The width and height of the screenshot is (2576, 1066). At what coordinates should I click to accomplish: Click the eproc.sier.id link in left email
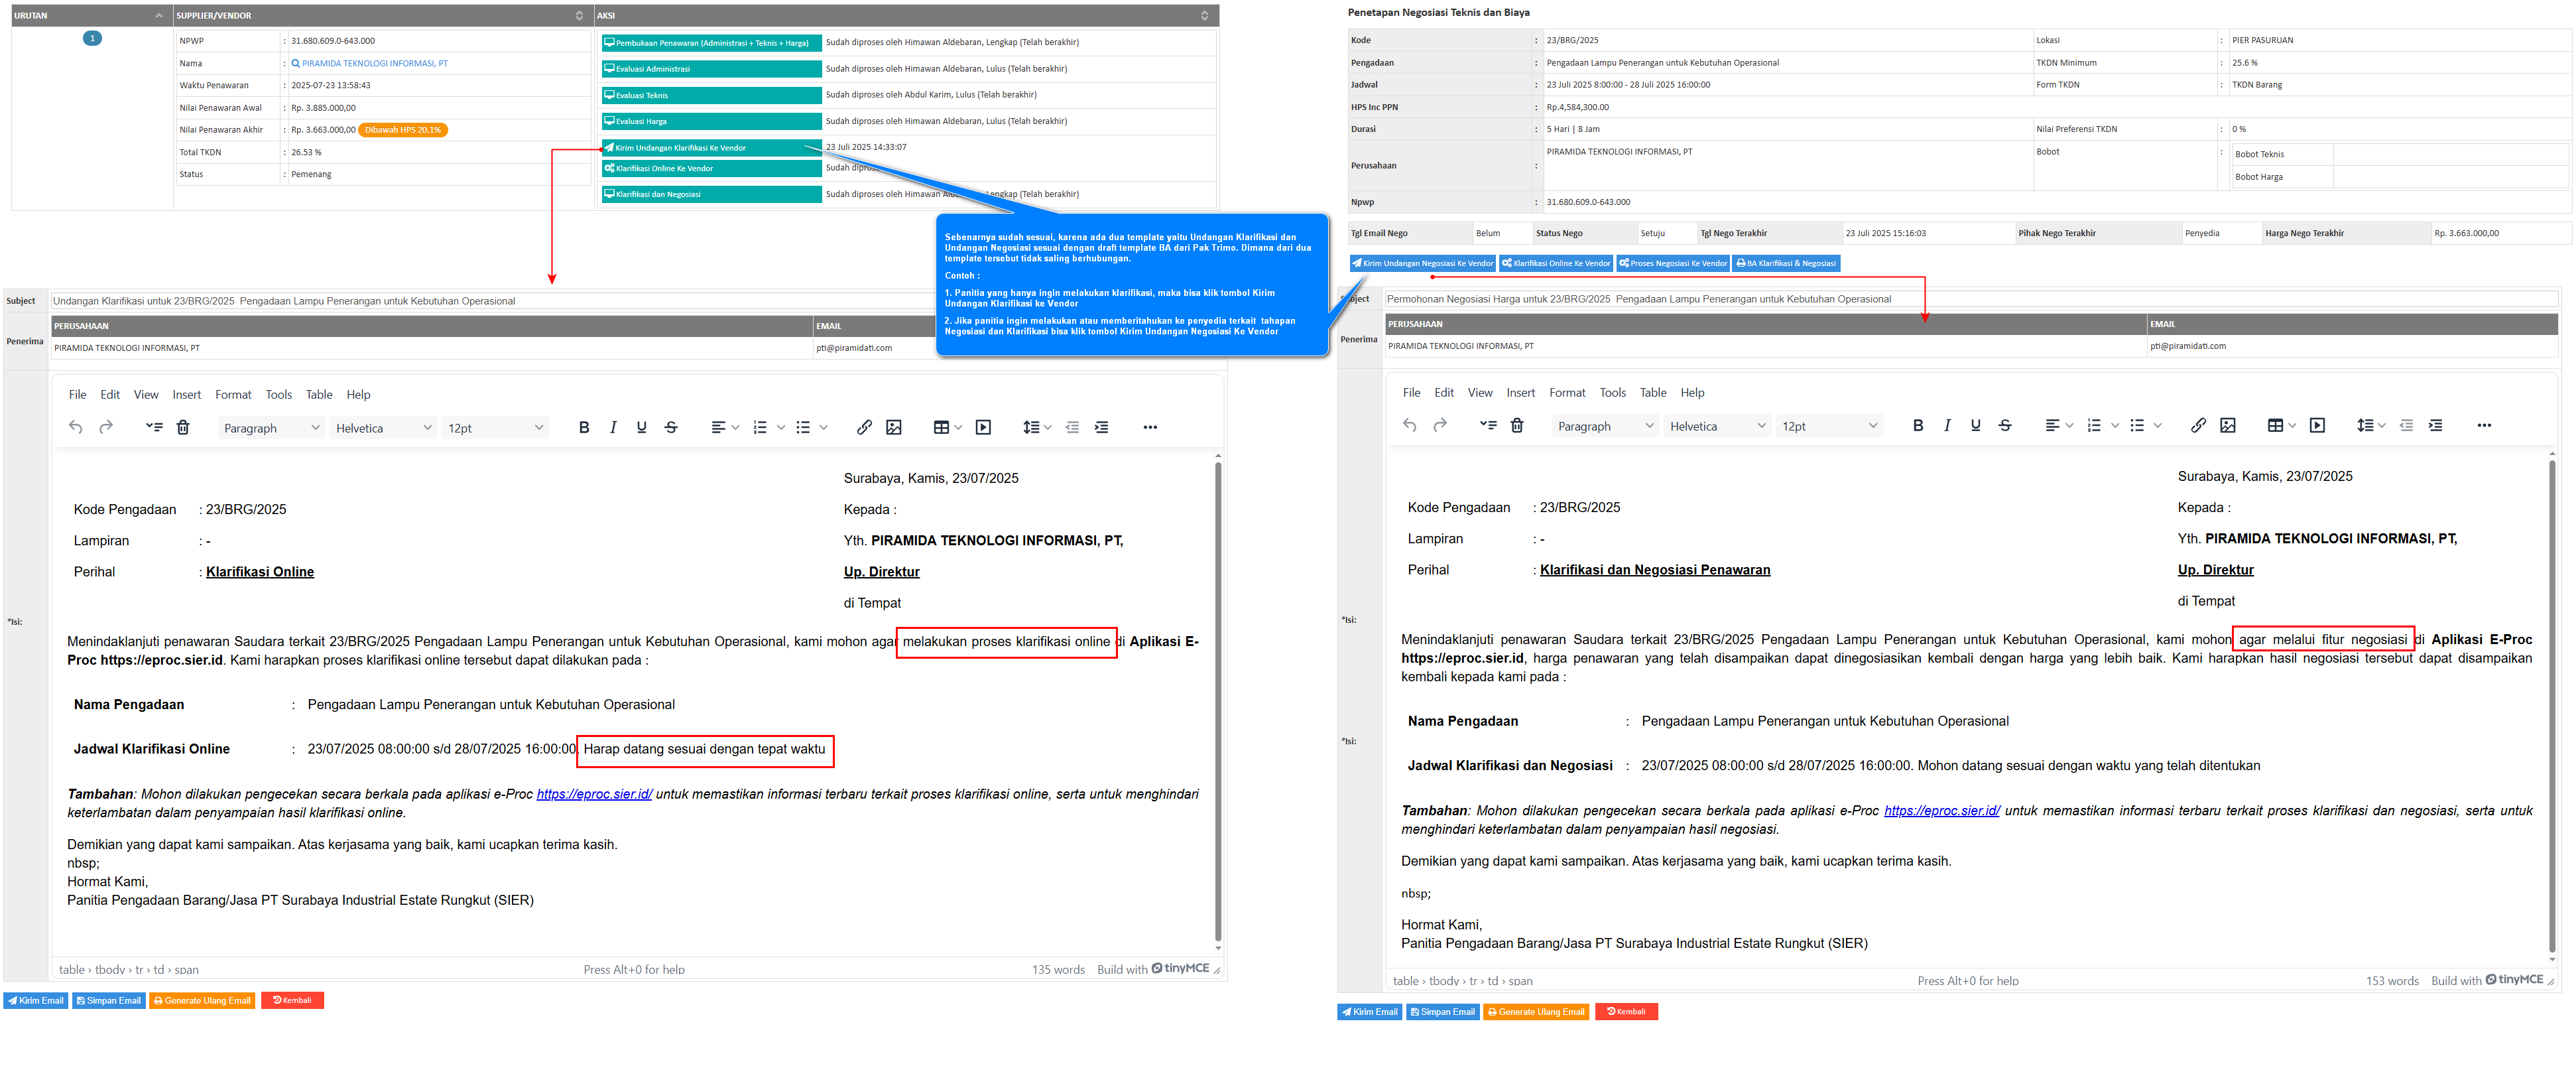coord(594,794)
